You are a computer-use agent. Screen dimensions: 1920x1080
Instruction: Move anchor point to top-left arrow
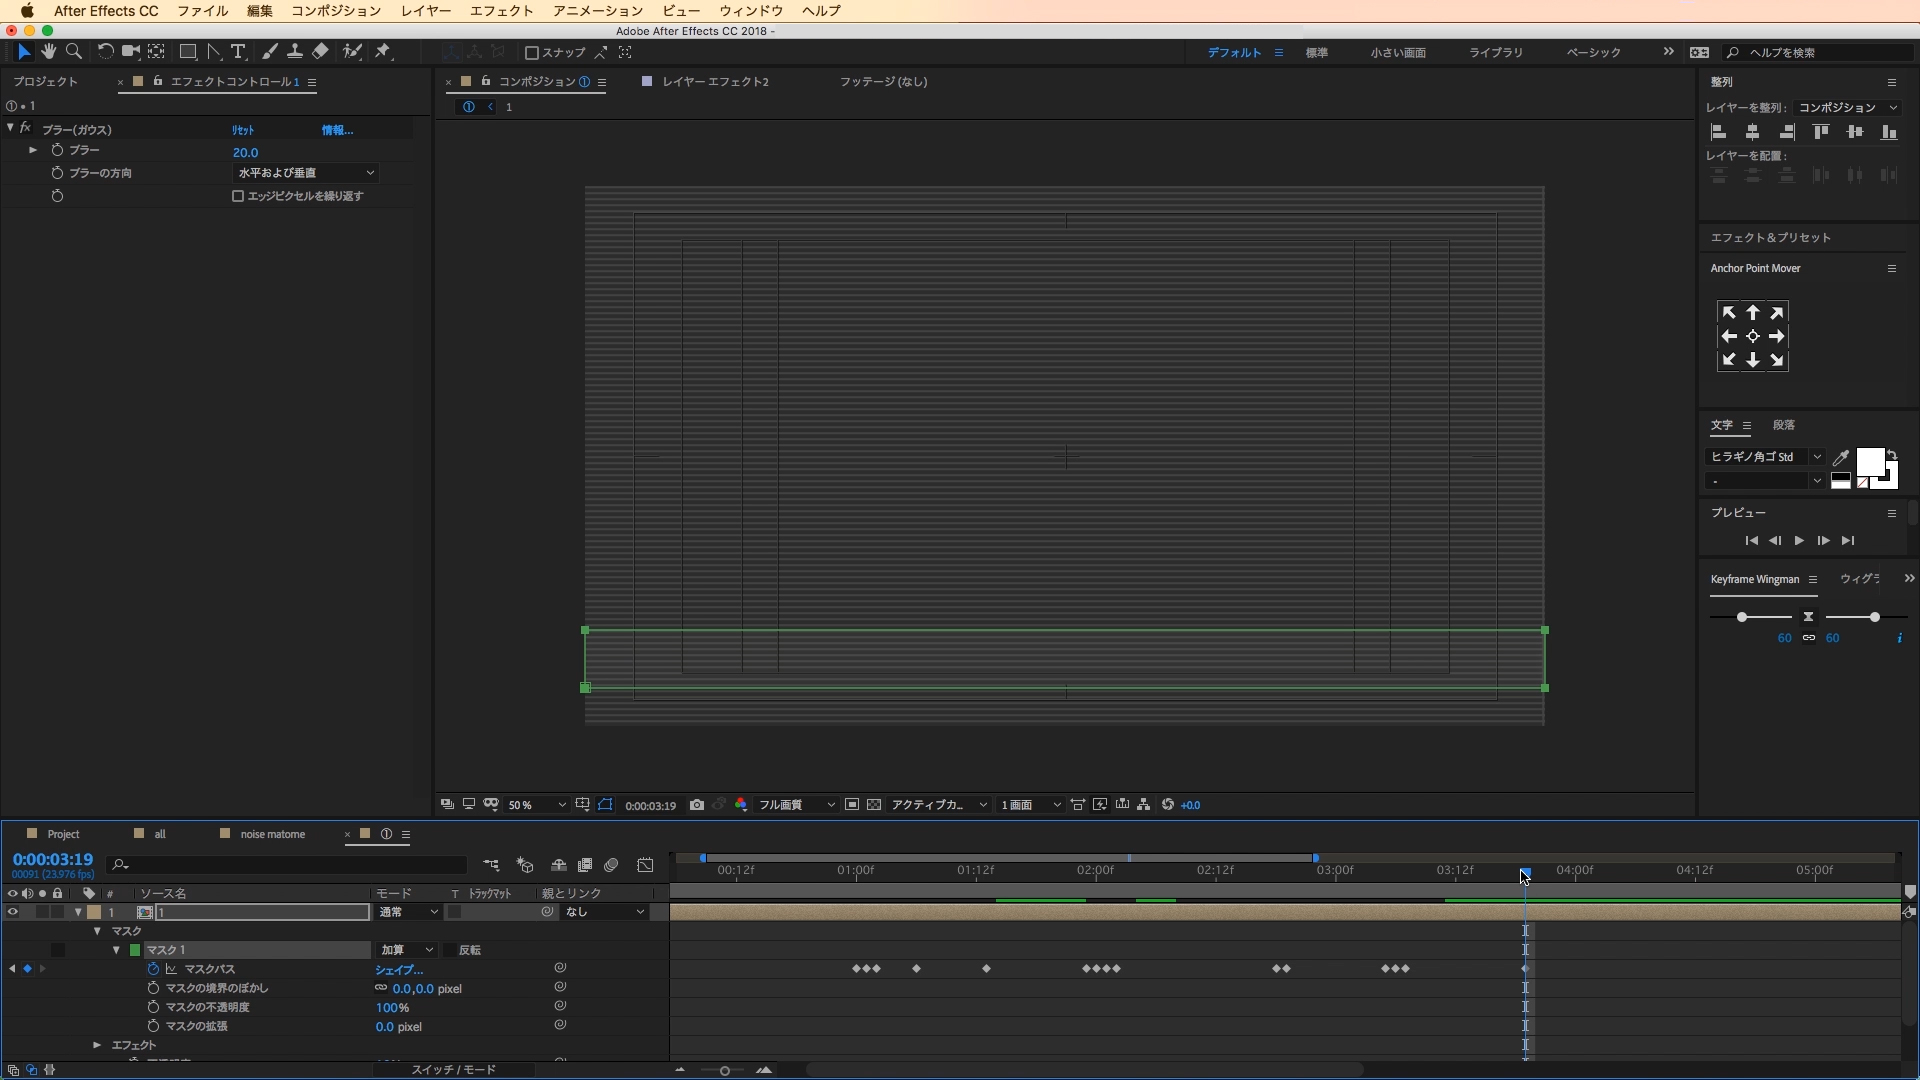pyautogui.click(x=1729, y=313)
